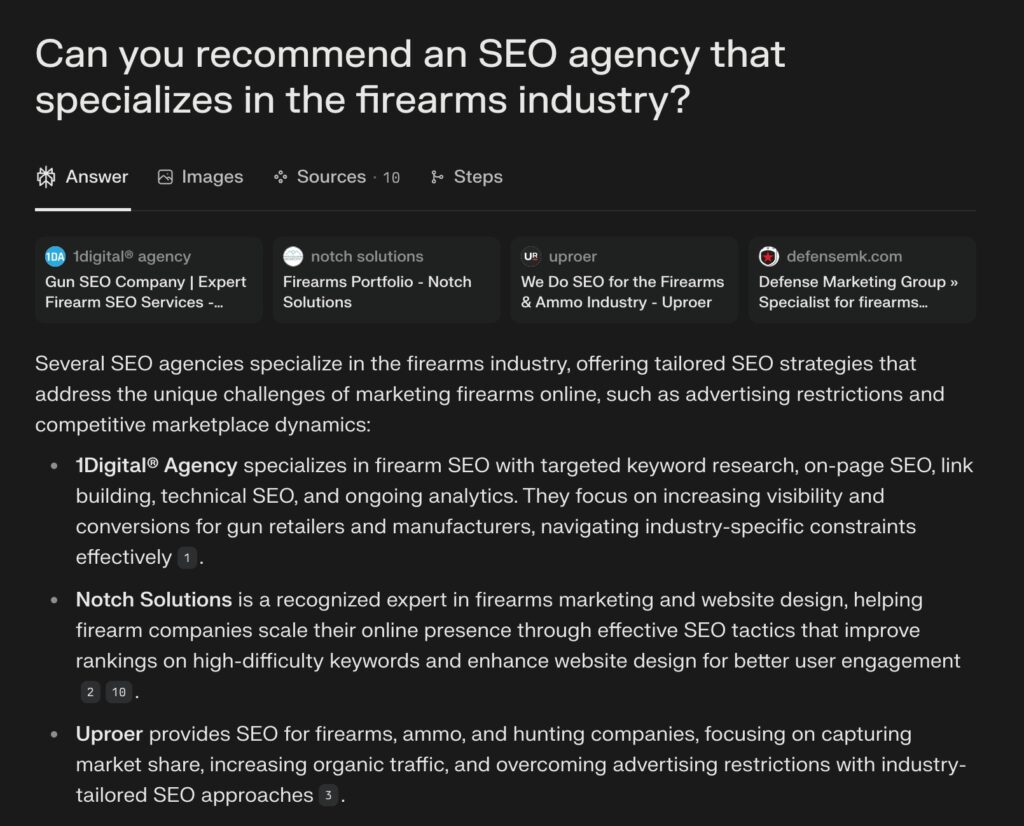The height and width of the screenshot is (826, 1024).
Task: Click the Images picture icon
Action: [x=165, y=177]
